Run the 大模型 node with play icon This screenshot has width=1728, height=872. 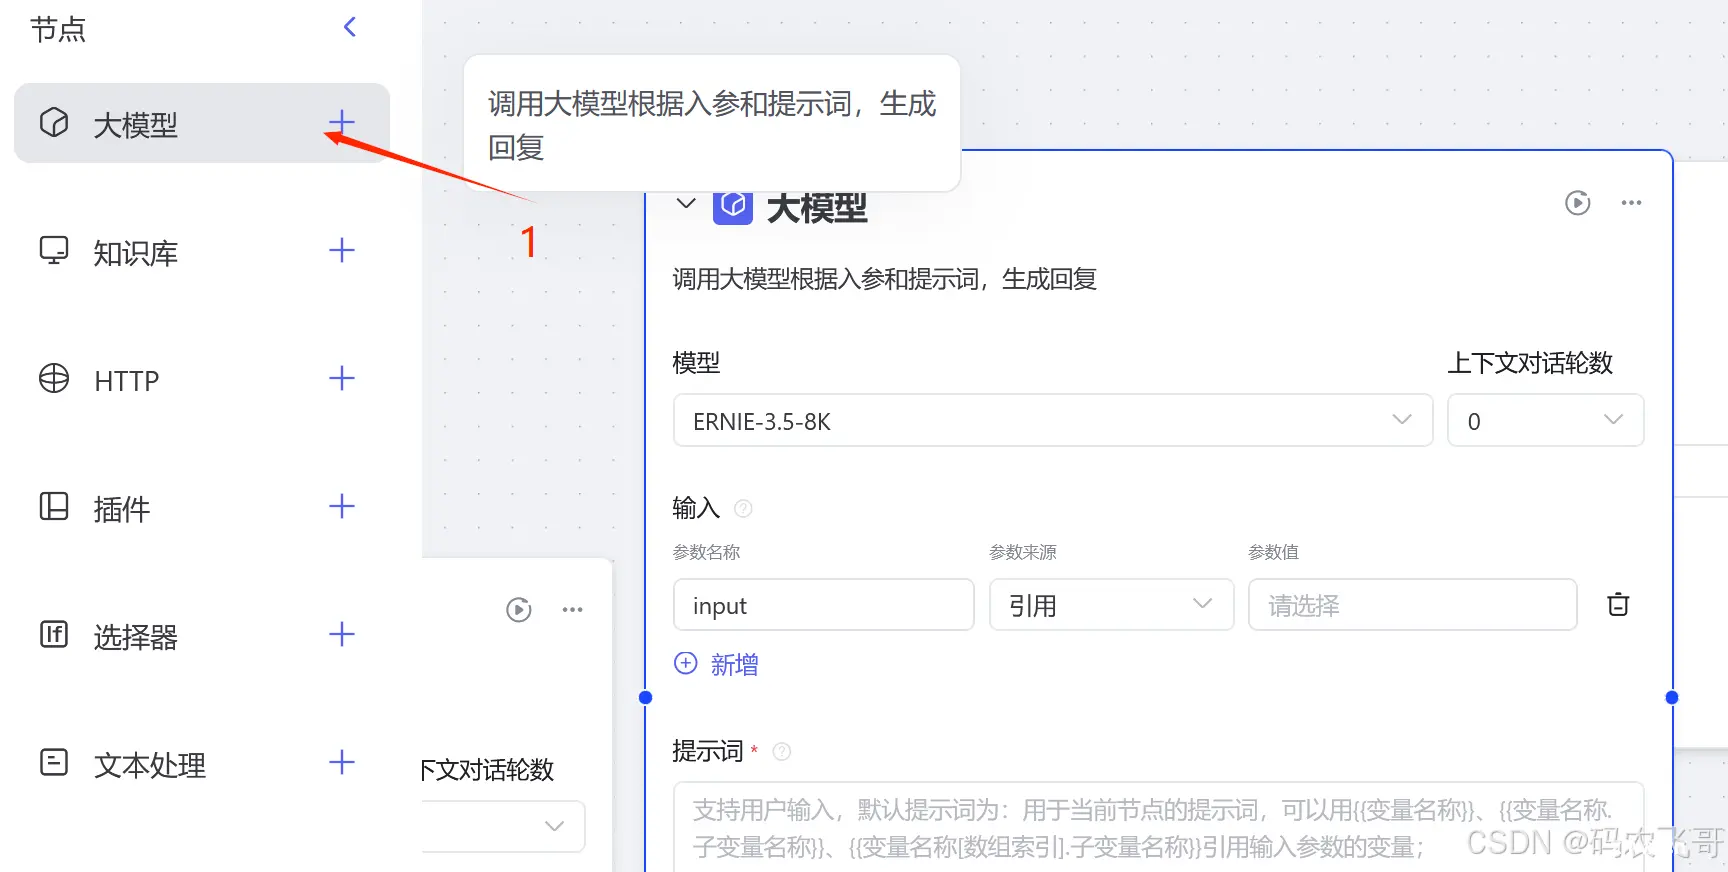[x=1578, y=203]
